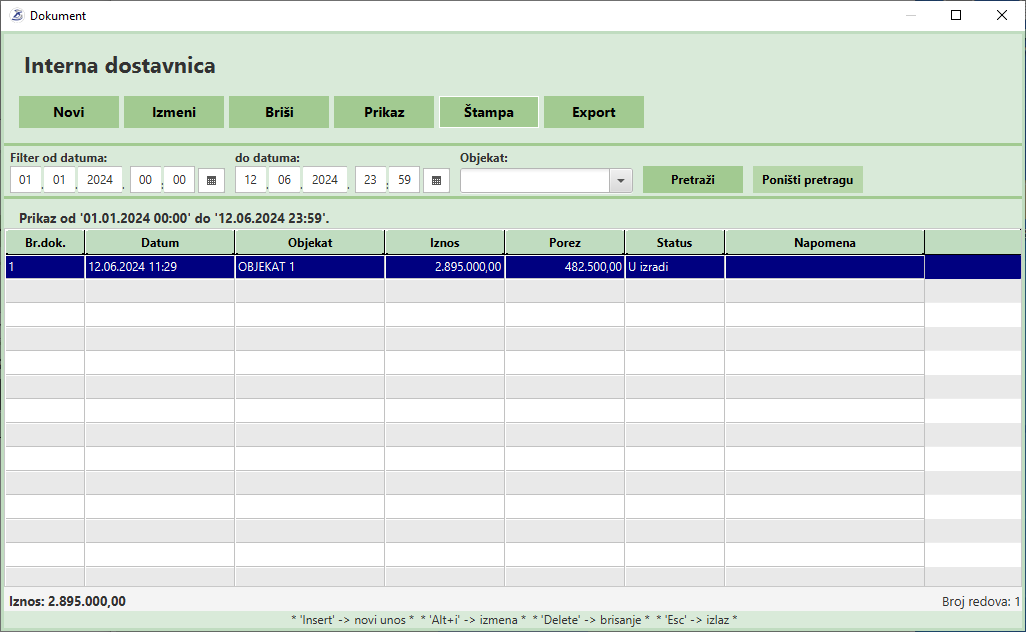Select the OBJEKAT 1 table row
Viewport: 1026px width, 632px height.
pos(310,267)
